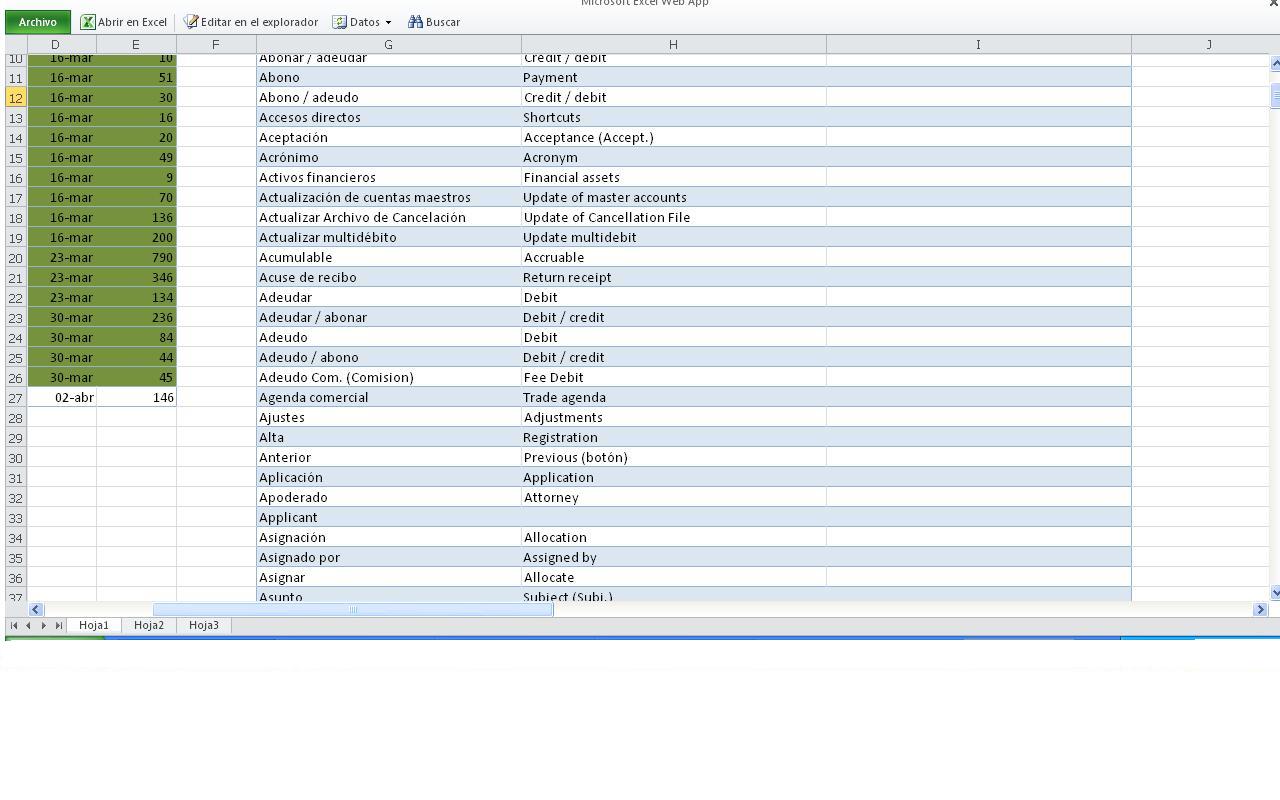Select column E header
The height and width of the screenshot is (800, 1280).
coord(136,44)
